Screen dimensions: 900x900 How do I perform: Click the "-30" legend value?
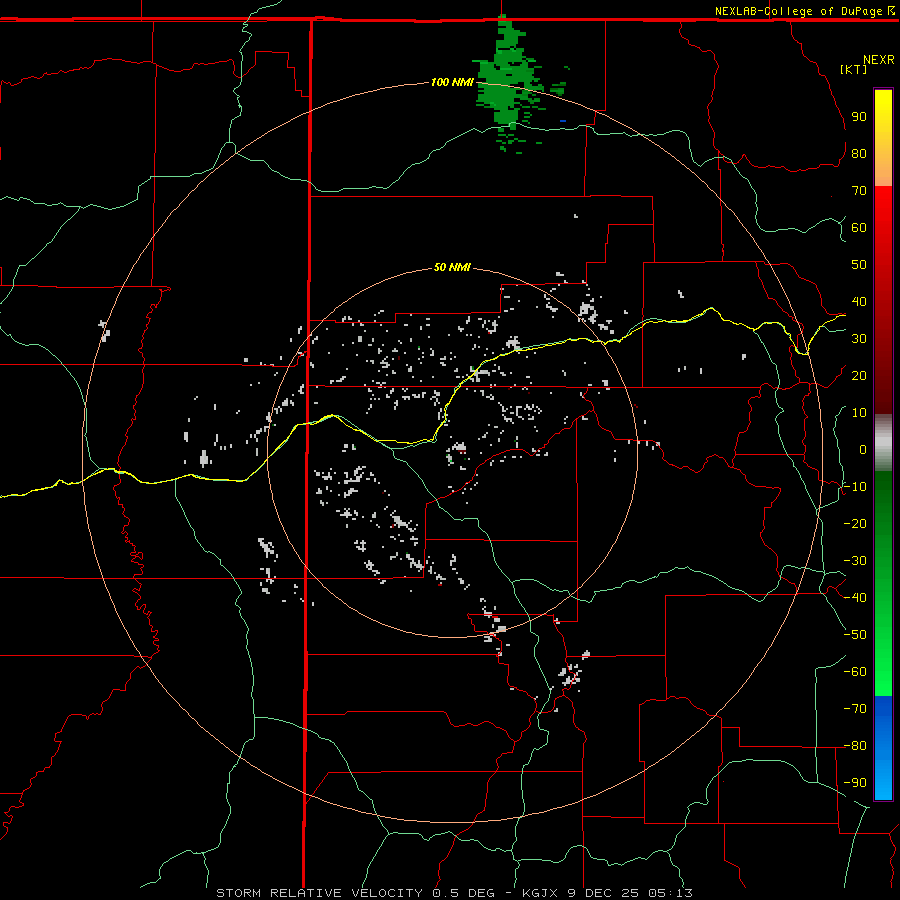click(855, 561)
